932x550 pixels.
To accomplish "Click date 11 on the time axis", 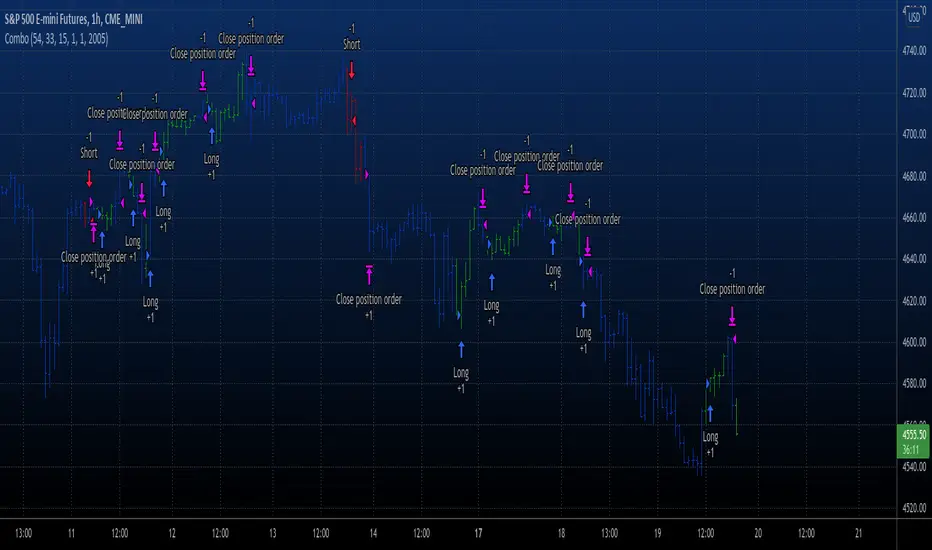I will (71, 533).
